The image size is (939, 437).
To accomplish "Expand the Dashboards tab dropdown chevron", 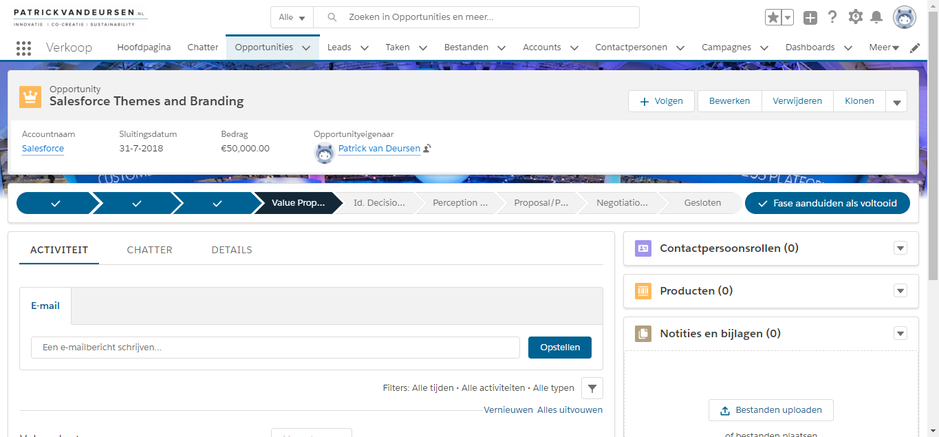I will [848, 48].
